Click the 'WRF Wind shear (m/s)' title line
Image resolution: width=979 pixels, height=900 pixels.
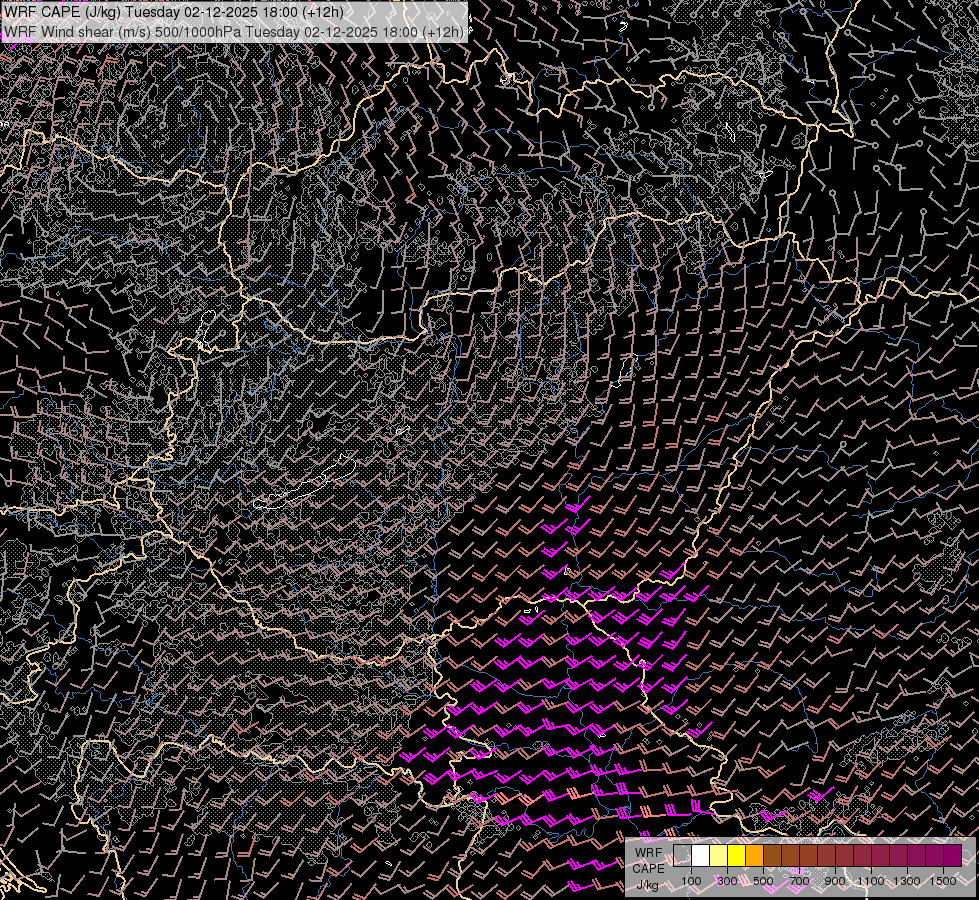[x=234, y=31]
